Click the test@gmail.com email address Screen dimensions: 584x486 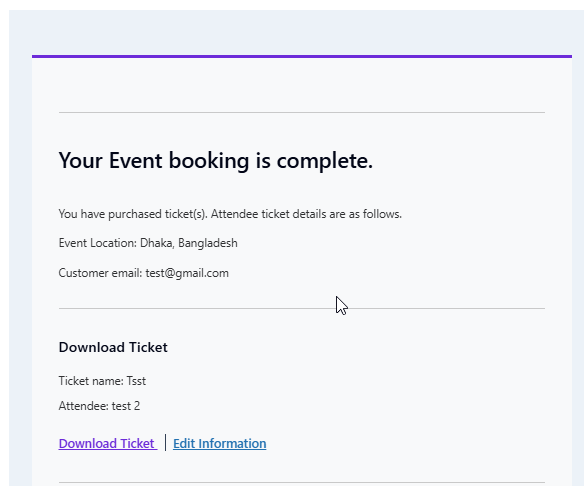pos(187,273)
